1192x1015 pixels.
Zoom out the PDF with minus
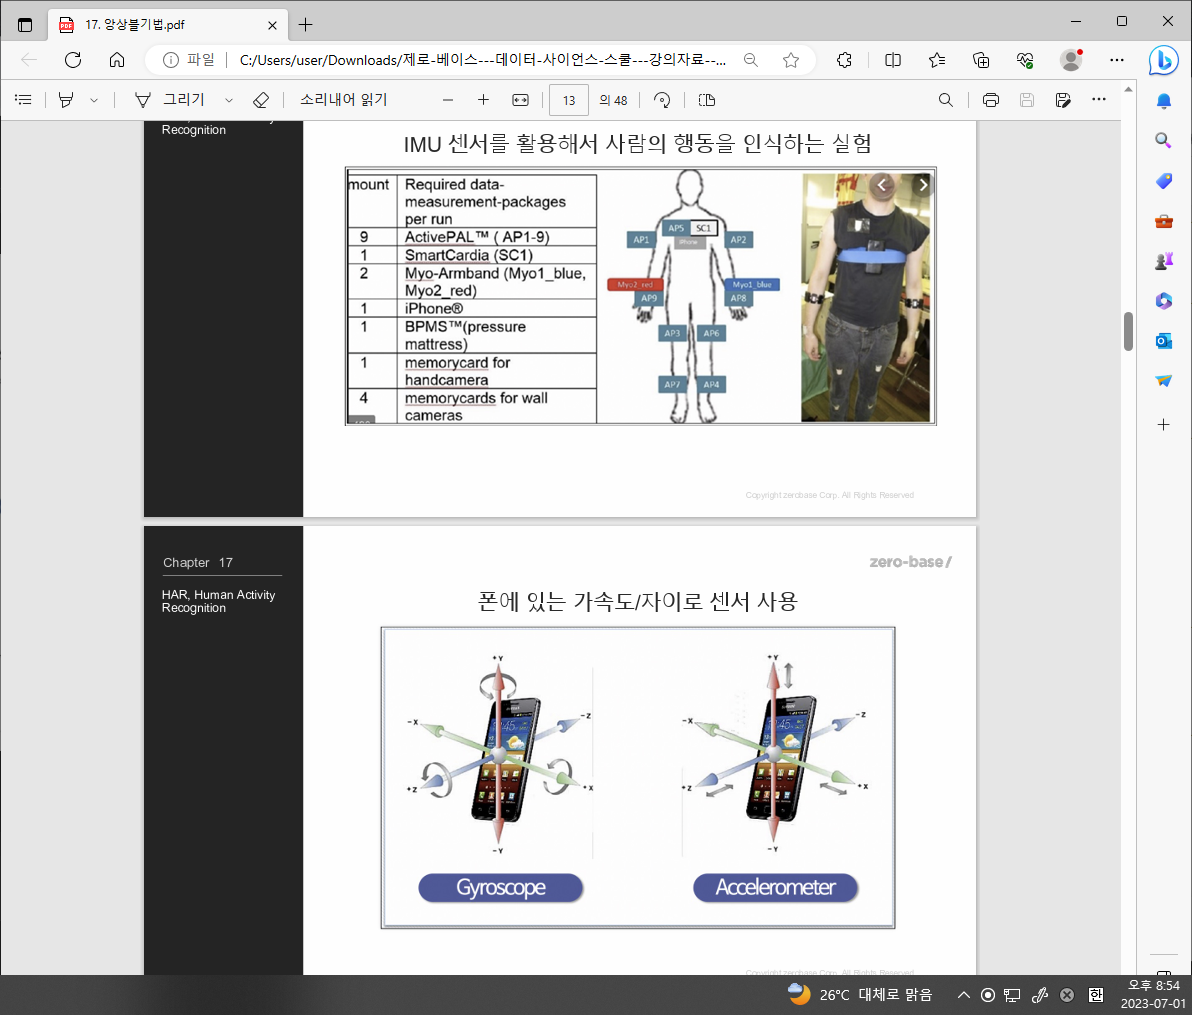tap(448, 100)
